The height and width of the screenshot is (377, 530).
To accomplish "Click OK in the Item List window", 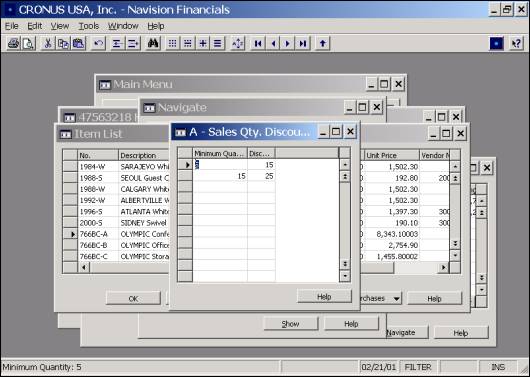I will coord(133,299).
